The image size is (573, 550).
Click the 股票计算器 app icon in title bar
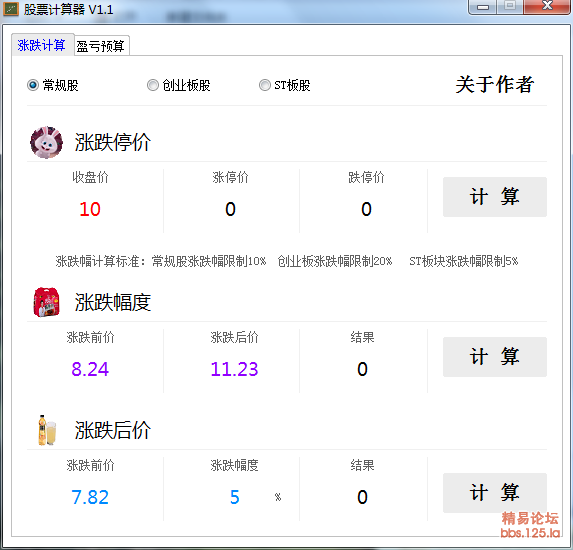click(x=11, y=9)
